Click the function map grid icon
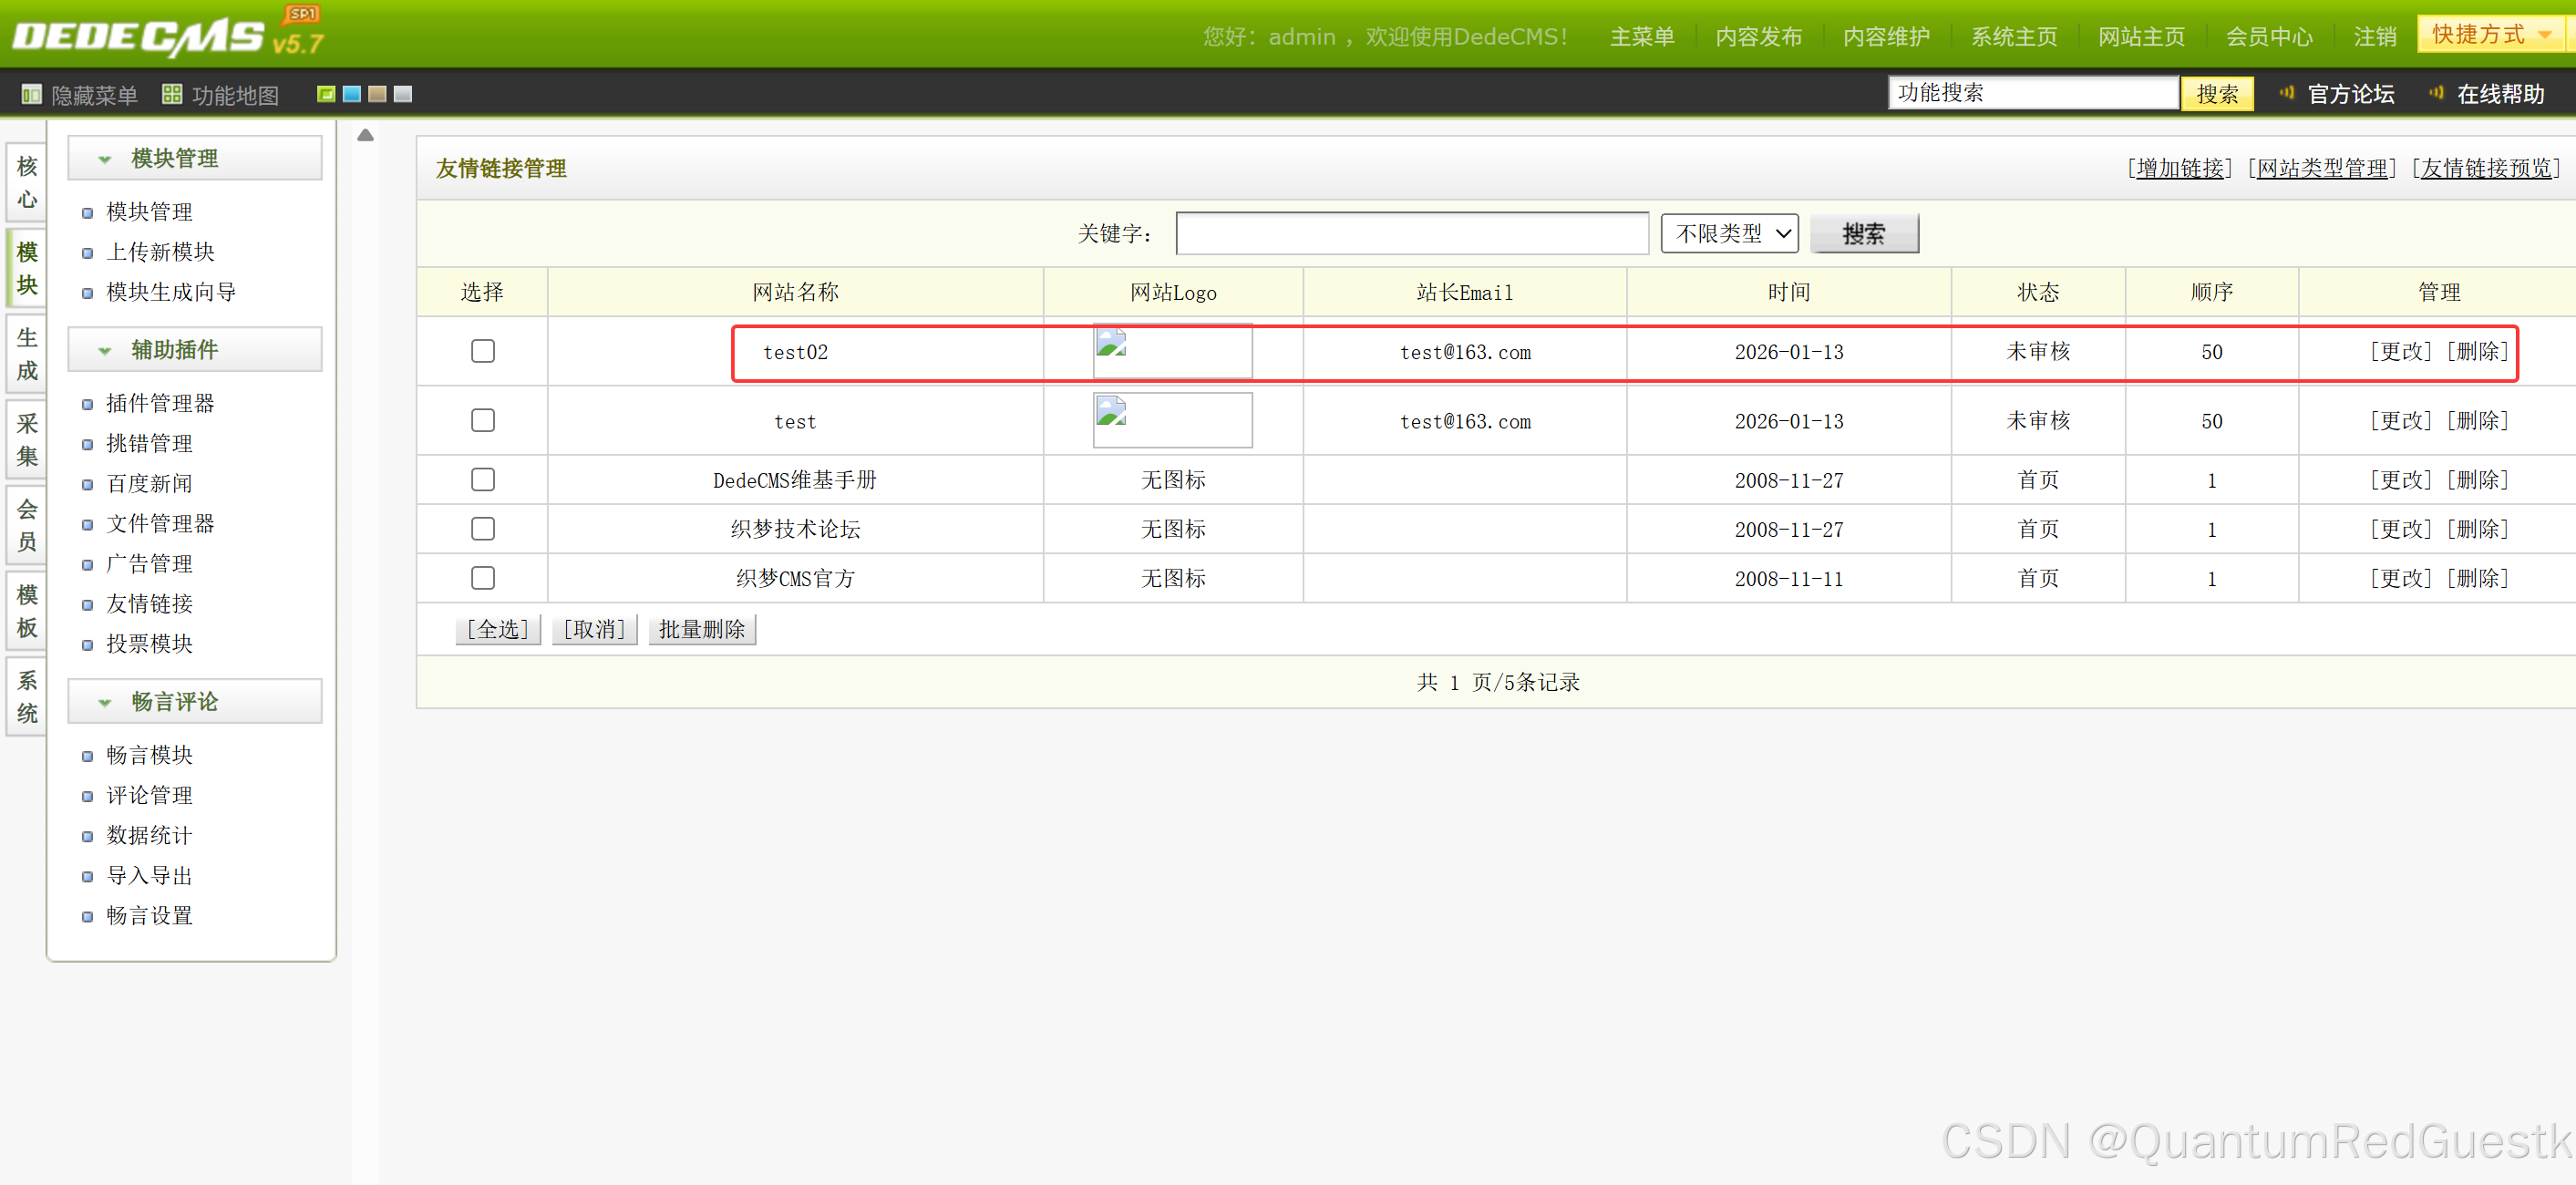The height and width of the screenshot is (1185, 2576). tap(172, 94)
